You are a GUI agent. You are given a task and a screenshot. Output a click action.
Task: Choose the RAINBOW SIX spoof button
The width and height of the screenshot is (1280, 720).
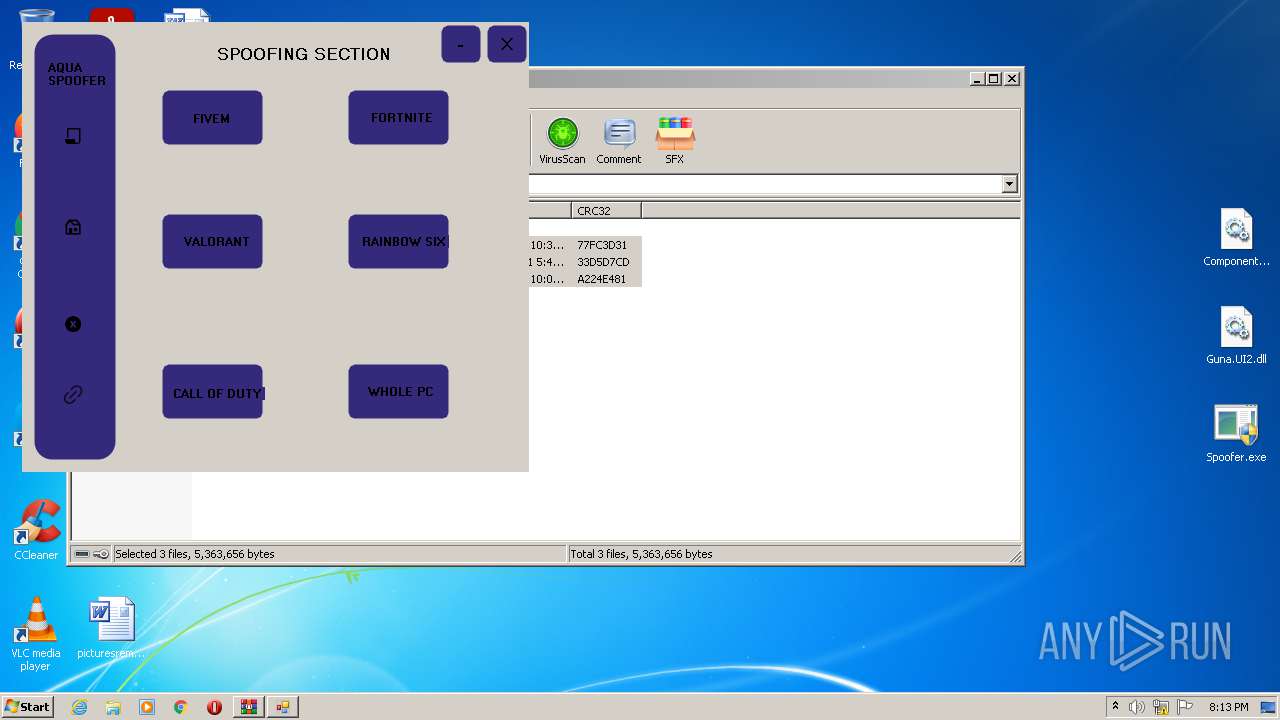pyautogui.click(x=398, y=241)
